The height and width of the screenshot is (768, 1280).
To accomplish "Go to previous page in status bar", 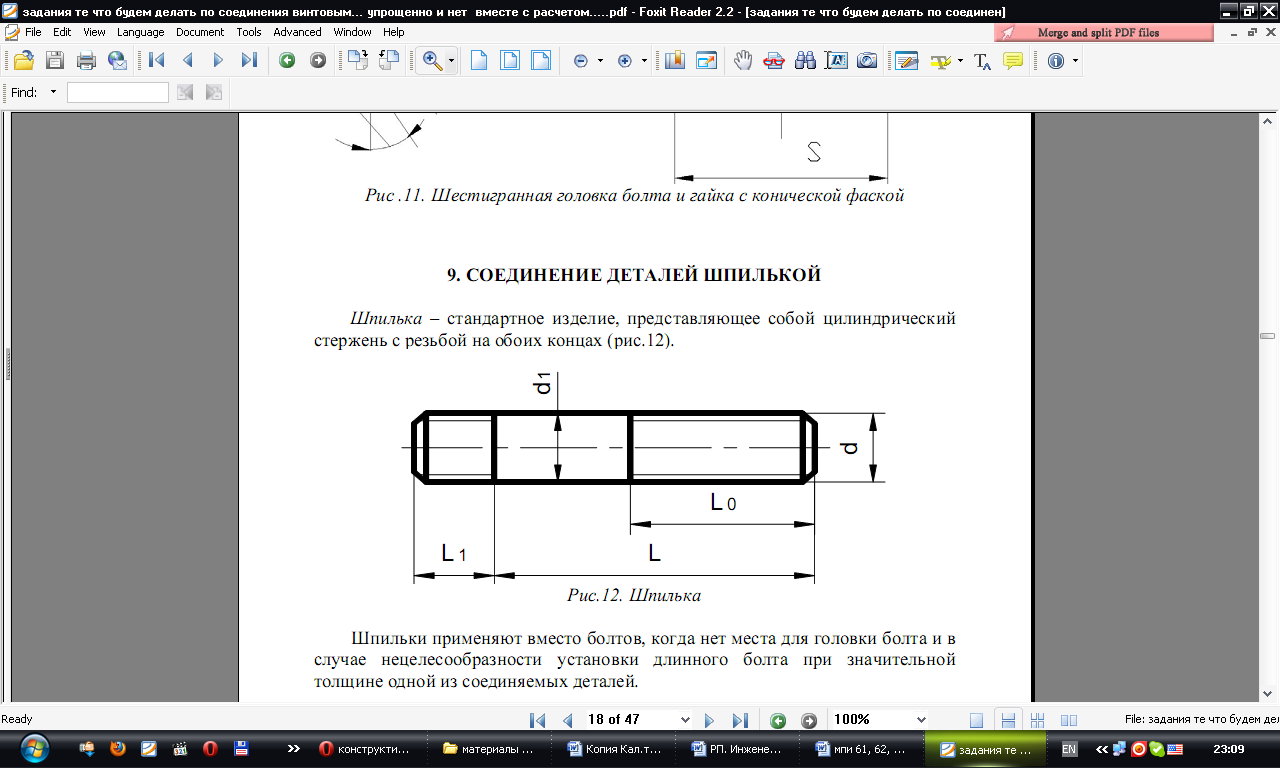I will 568,720.
